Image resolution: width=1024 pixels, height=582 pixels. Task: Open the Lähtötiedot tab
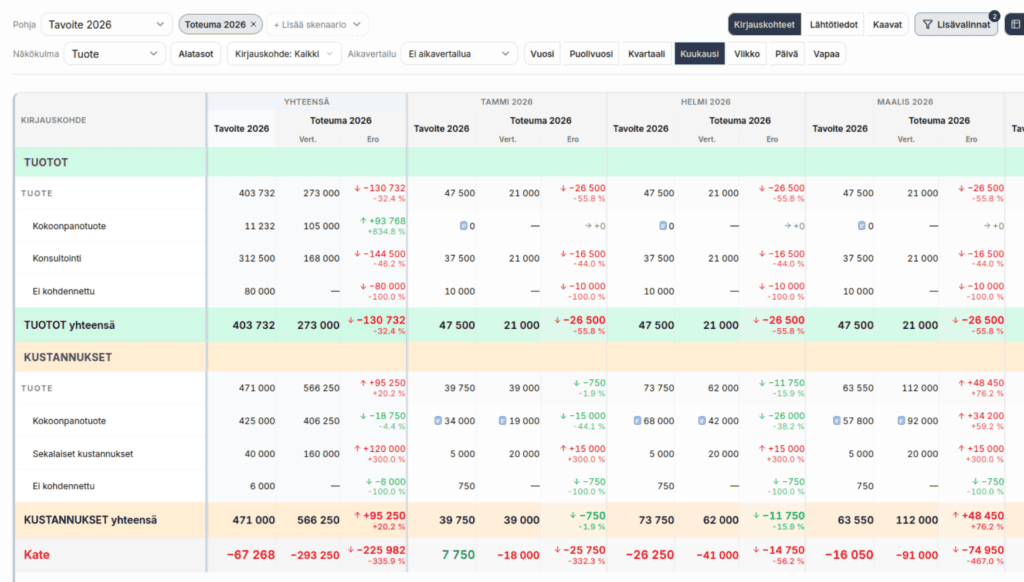833,25
